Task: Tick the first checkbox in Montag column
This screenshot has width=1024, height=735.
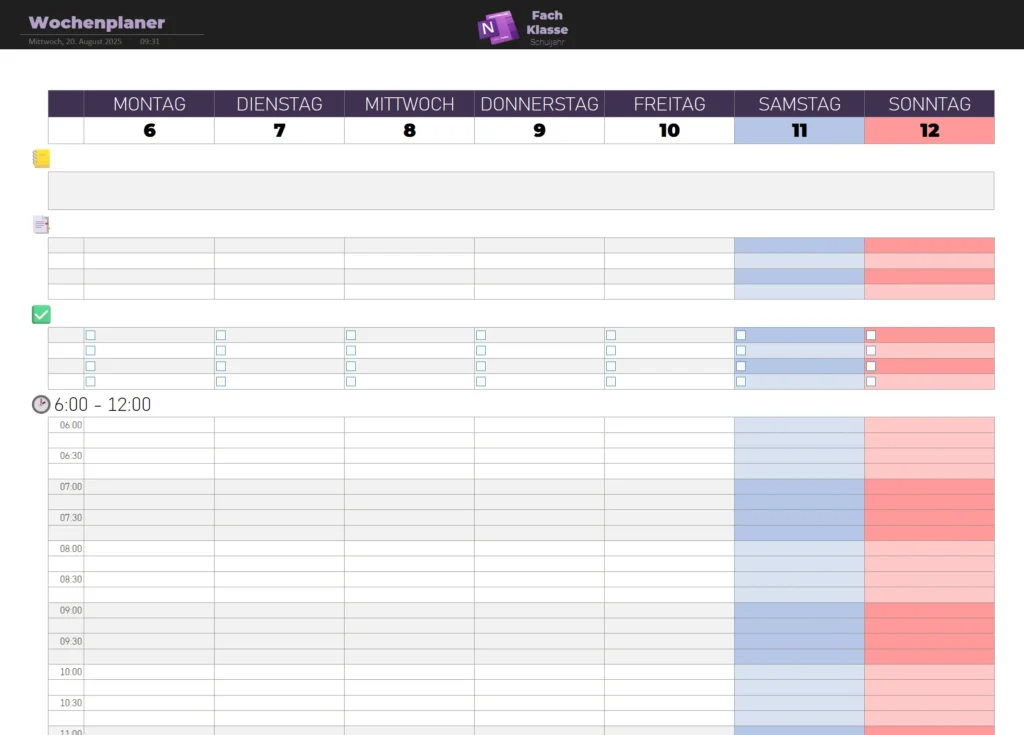Action: tap(91, 335)
